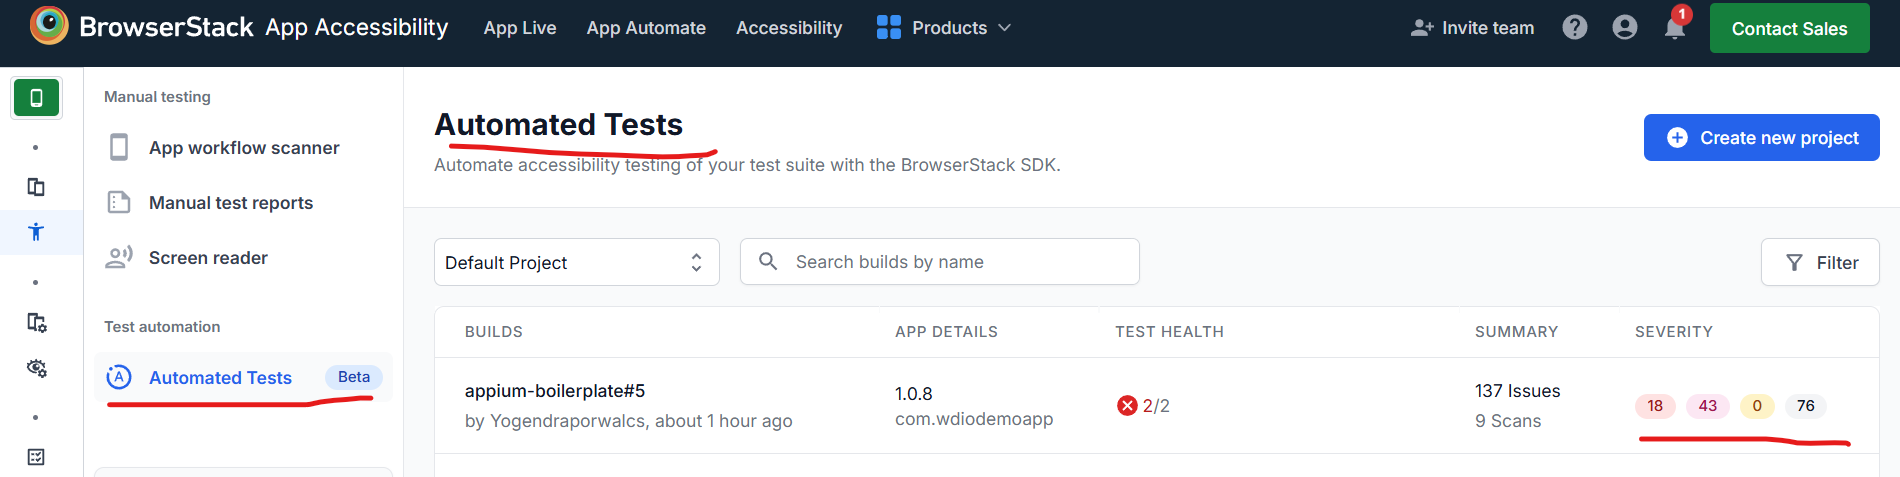Screen dimensions: 1900x477
Task: Open the Default Project dropdown
Action: point(577,262)
